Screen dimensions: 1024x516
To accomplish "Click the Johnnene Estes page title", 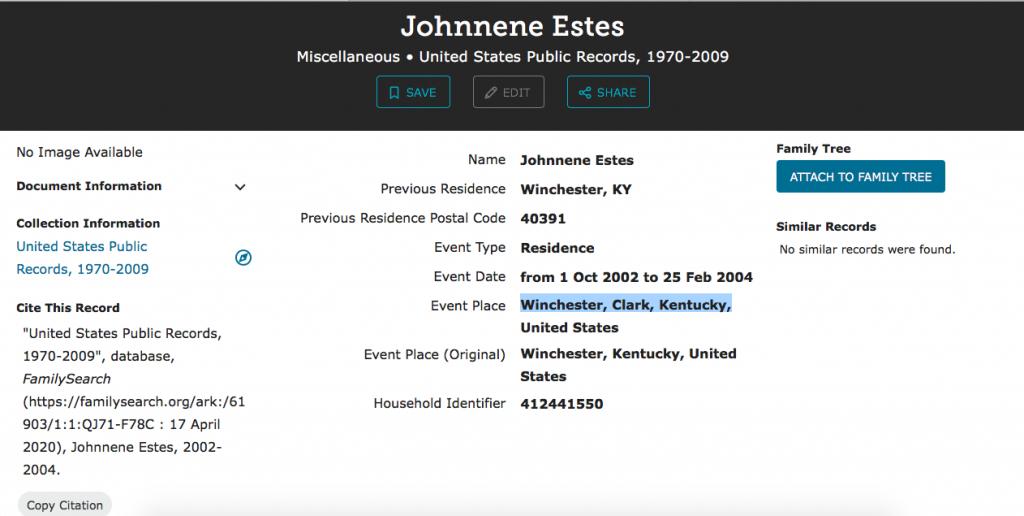I will [x=512, y=26].
